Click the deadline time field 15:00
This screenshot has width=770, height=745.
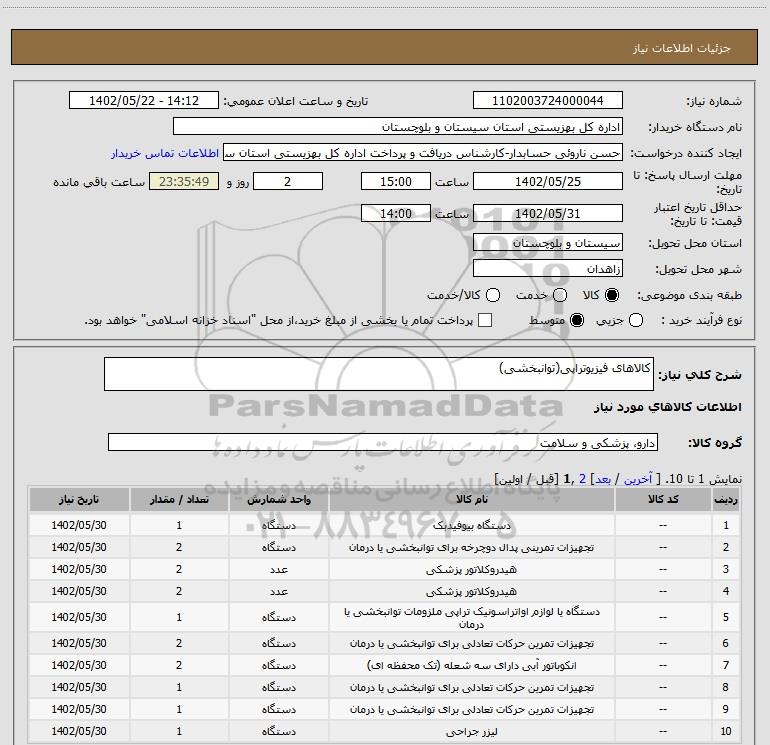pos(396,181)
